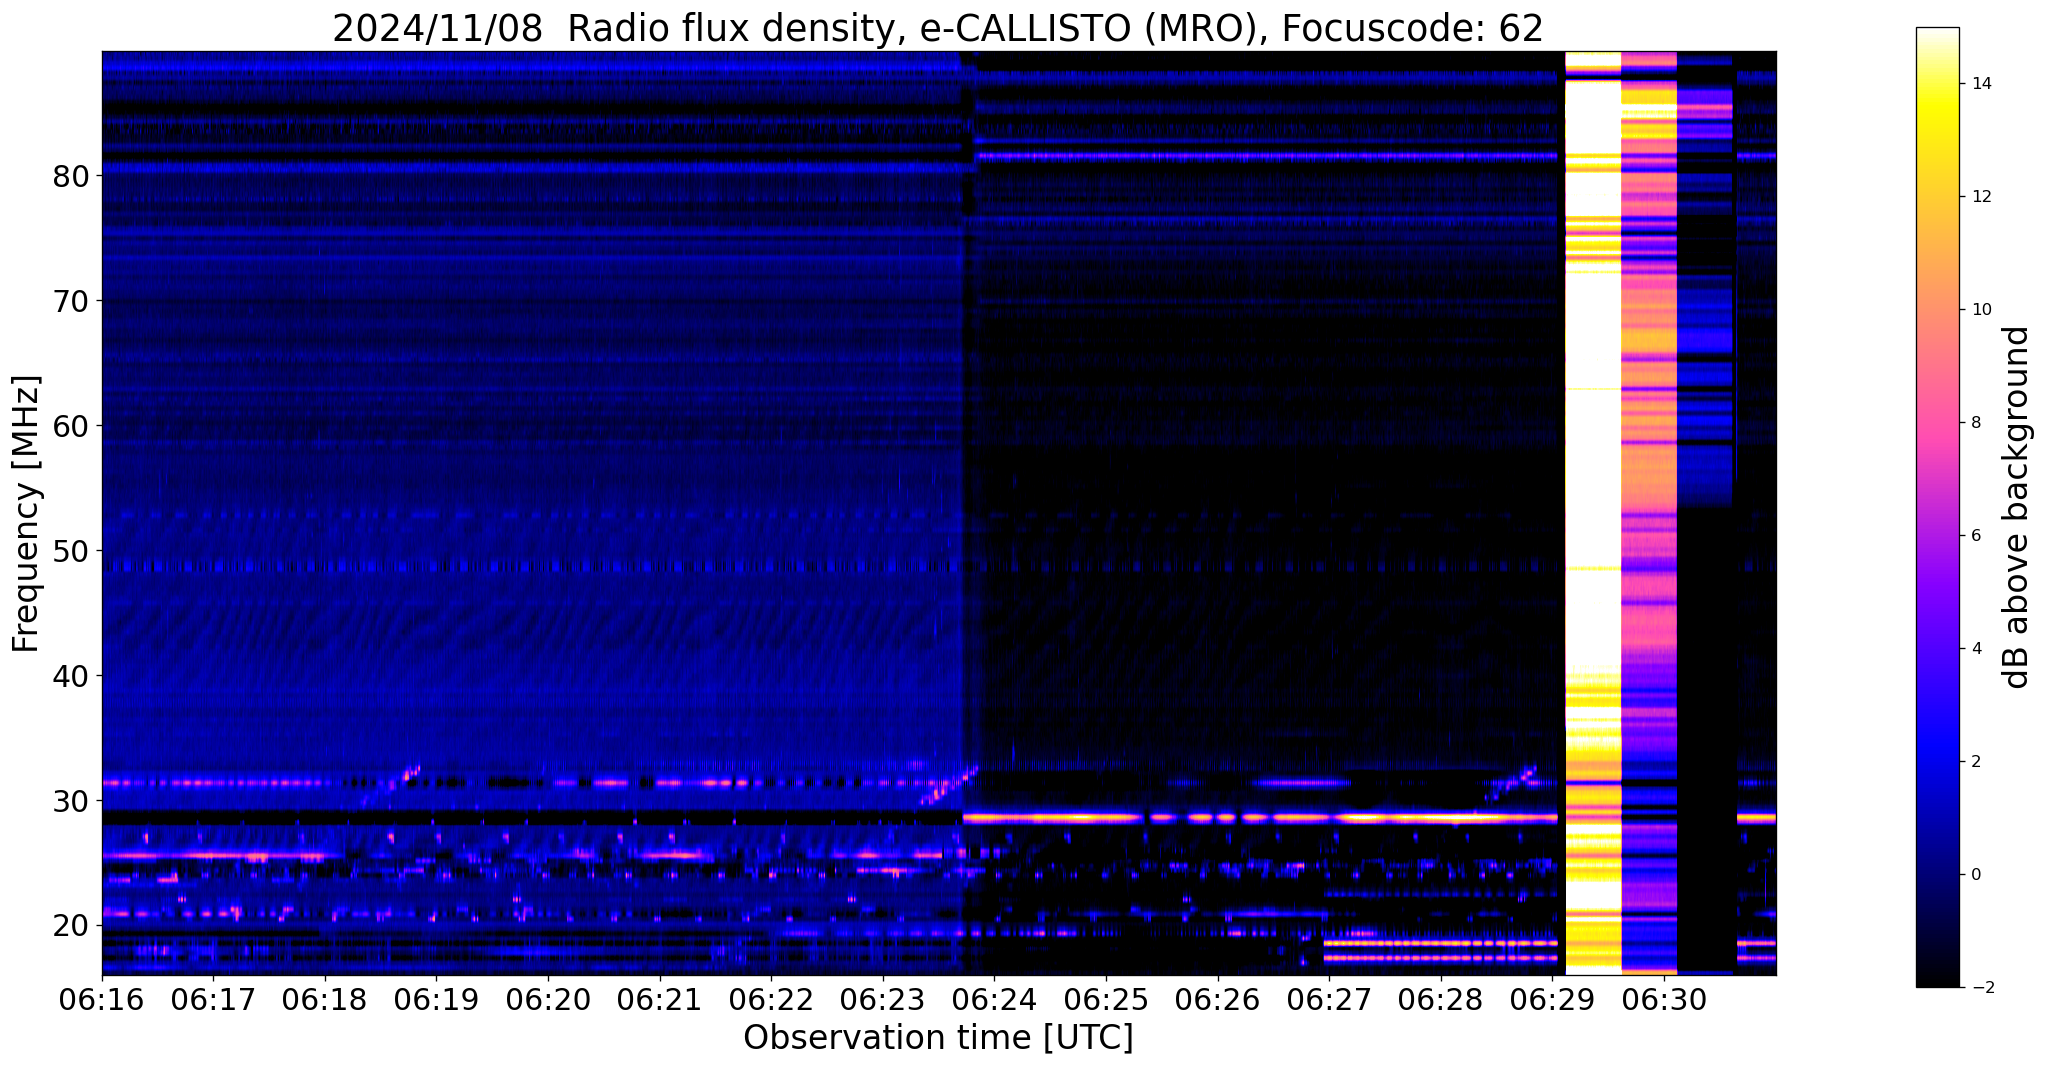Click the 80 MHz frequency tick label

coord(70,176)
